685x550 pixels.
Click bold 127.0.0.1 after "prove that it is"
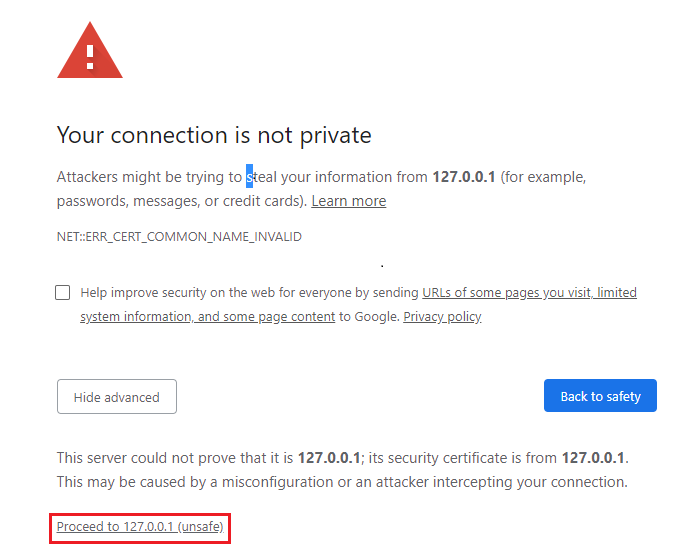[329, 458]
